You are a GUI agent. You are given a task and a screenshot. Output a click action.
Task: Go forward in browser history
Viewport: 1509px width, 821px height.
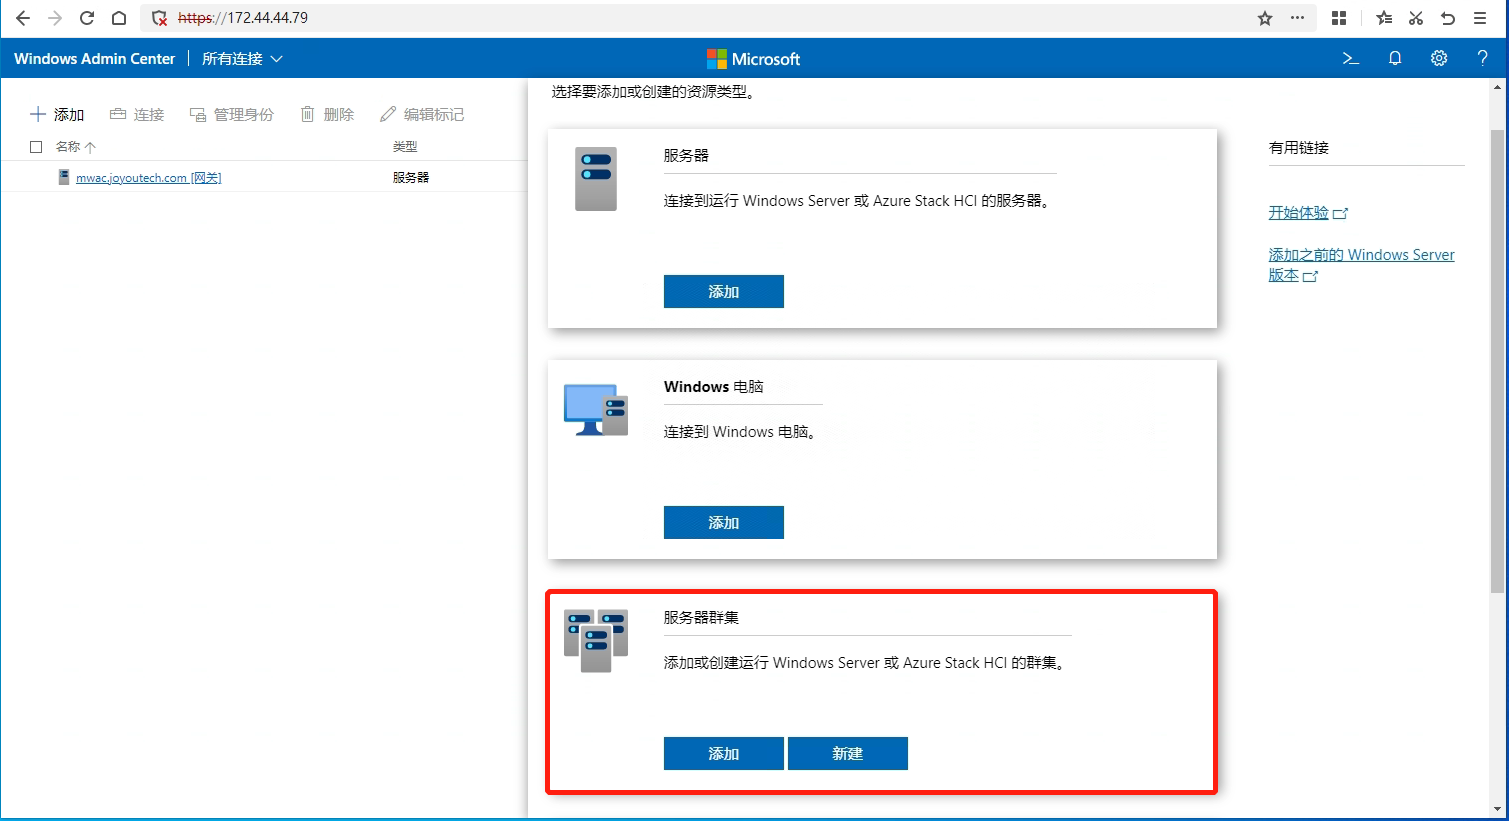pos(55,18)
